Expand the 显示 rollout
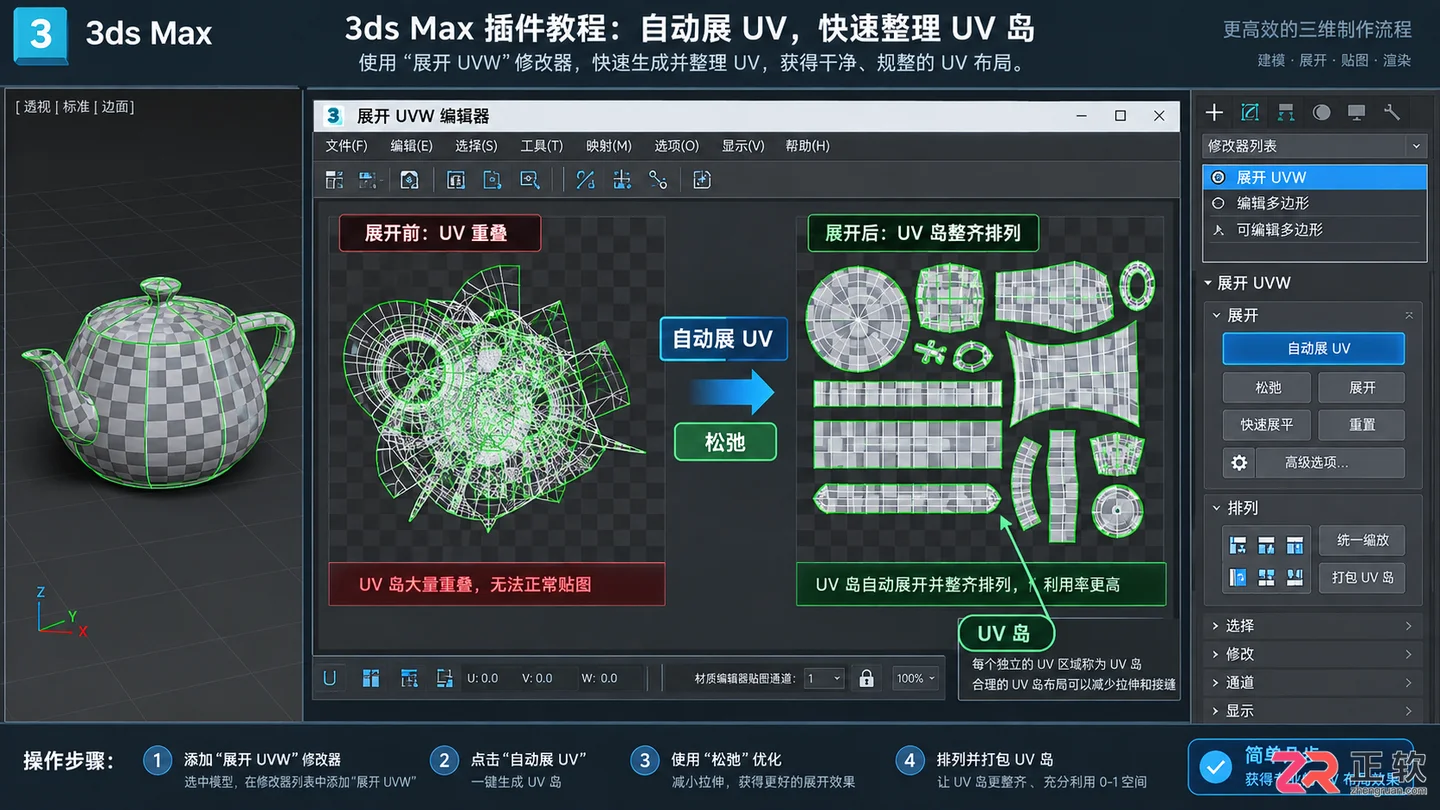Screen dimensions: 1440x810 point(1314,710)
